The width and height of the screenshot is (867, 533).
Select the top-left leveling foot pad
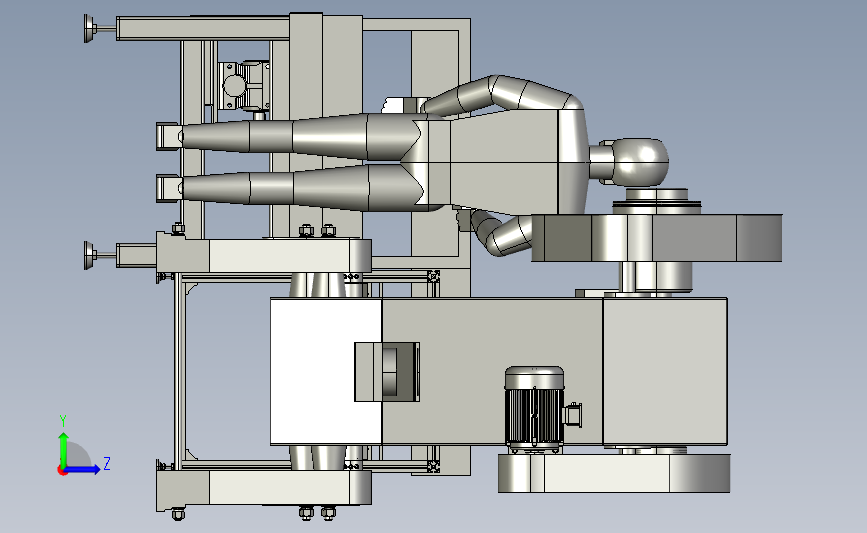click(x=89, y=28)
